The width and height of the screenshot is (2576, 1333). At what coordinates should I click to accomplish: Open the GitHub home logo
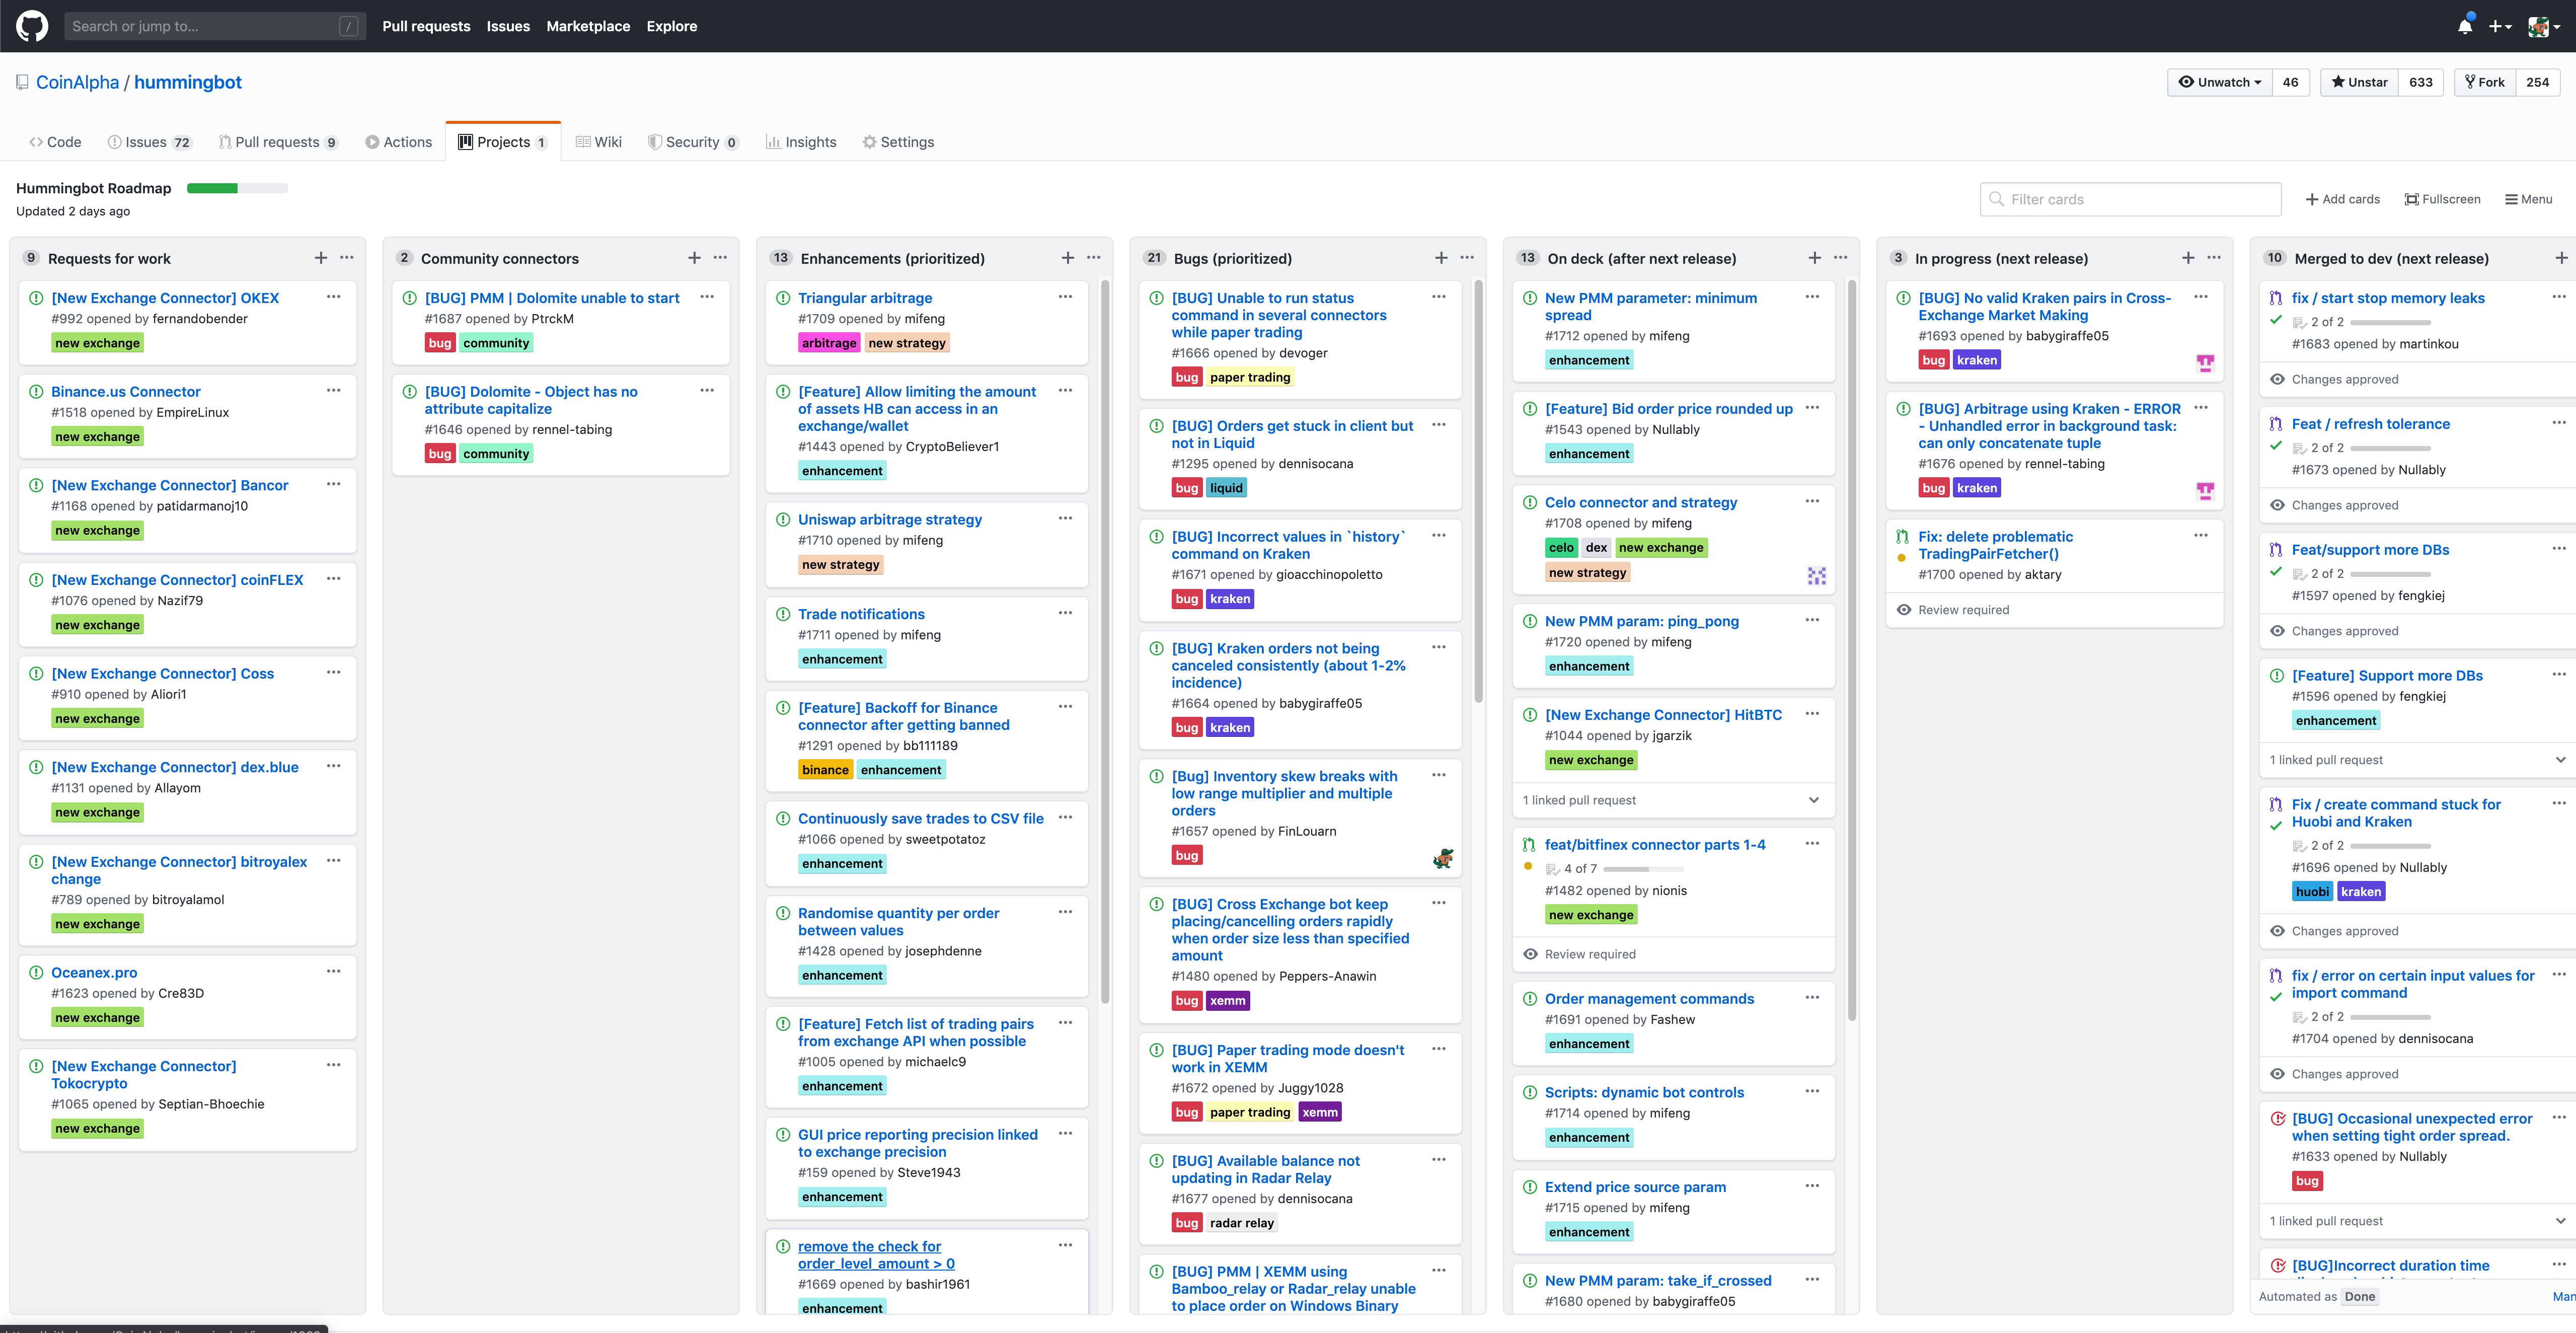[x=32, y=26]
